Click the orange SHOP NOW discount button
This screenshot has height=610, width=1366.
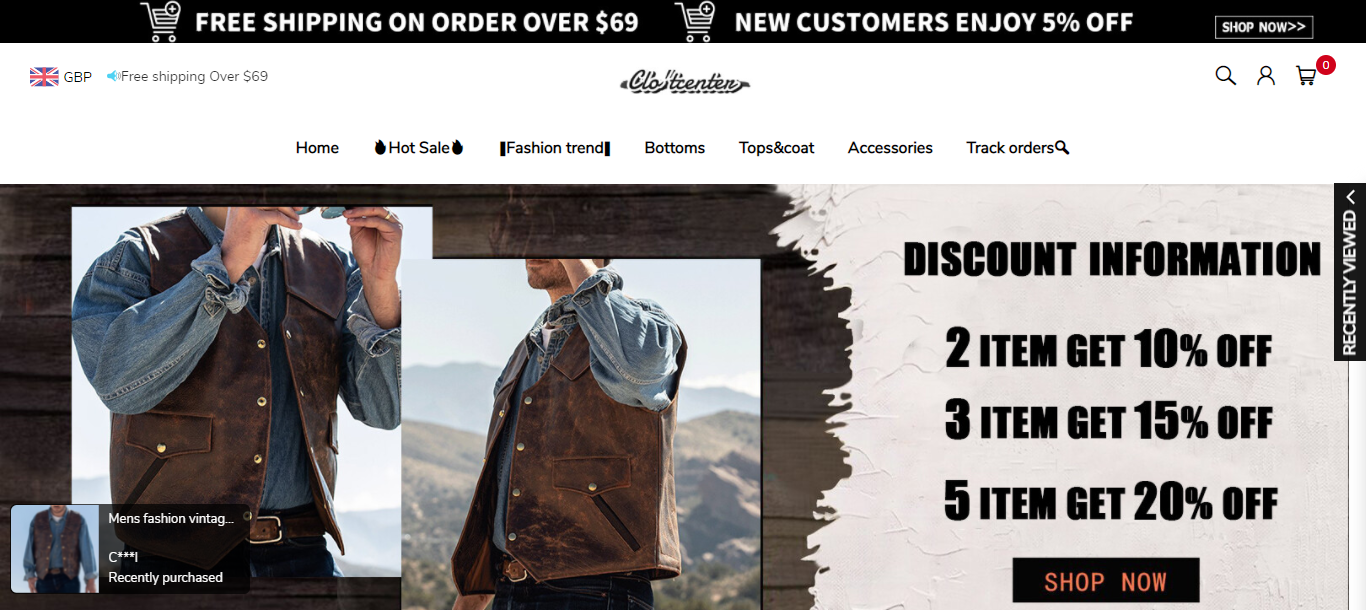(1105, 581)
